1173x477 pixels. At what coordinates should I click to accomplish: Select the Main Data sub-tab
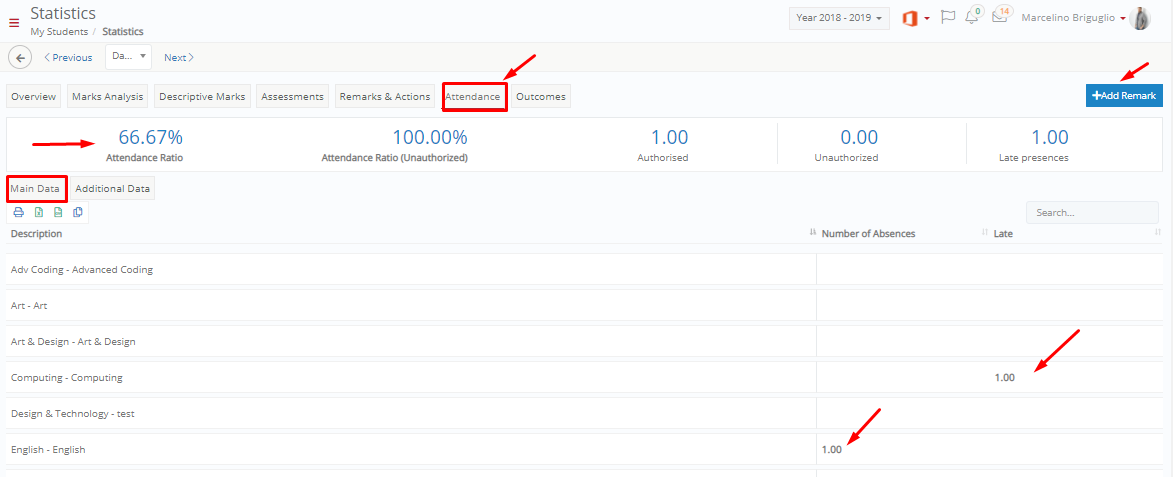click(35, 188)
